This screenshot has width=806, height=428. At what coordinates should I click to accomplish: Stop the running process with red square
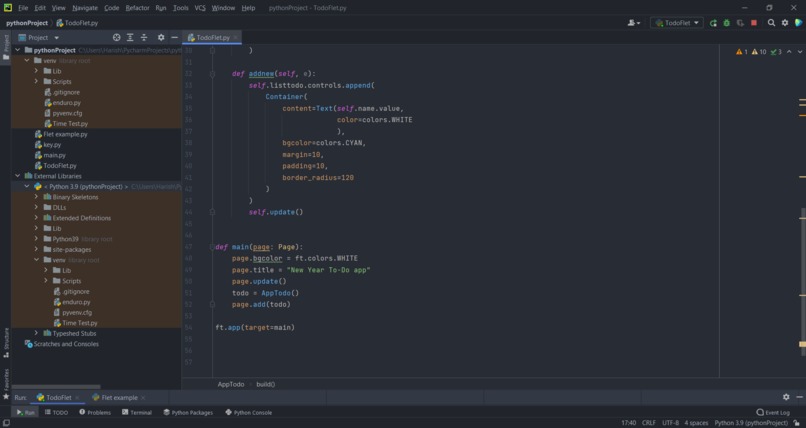(754, 23)
